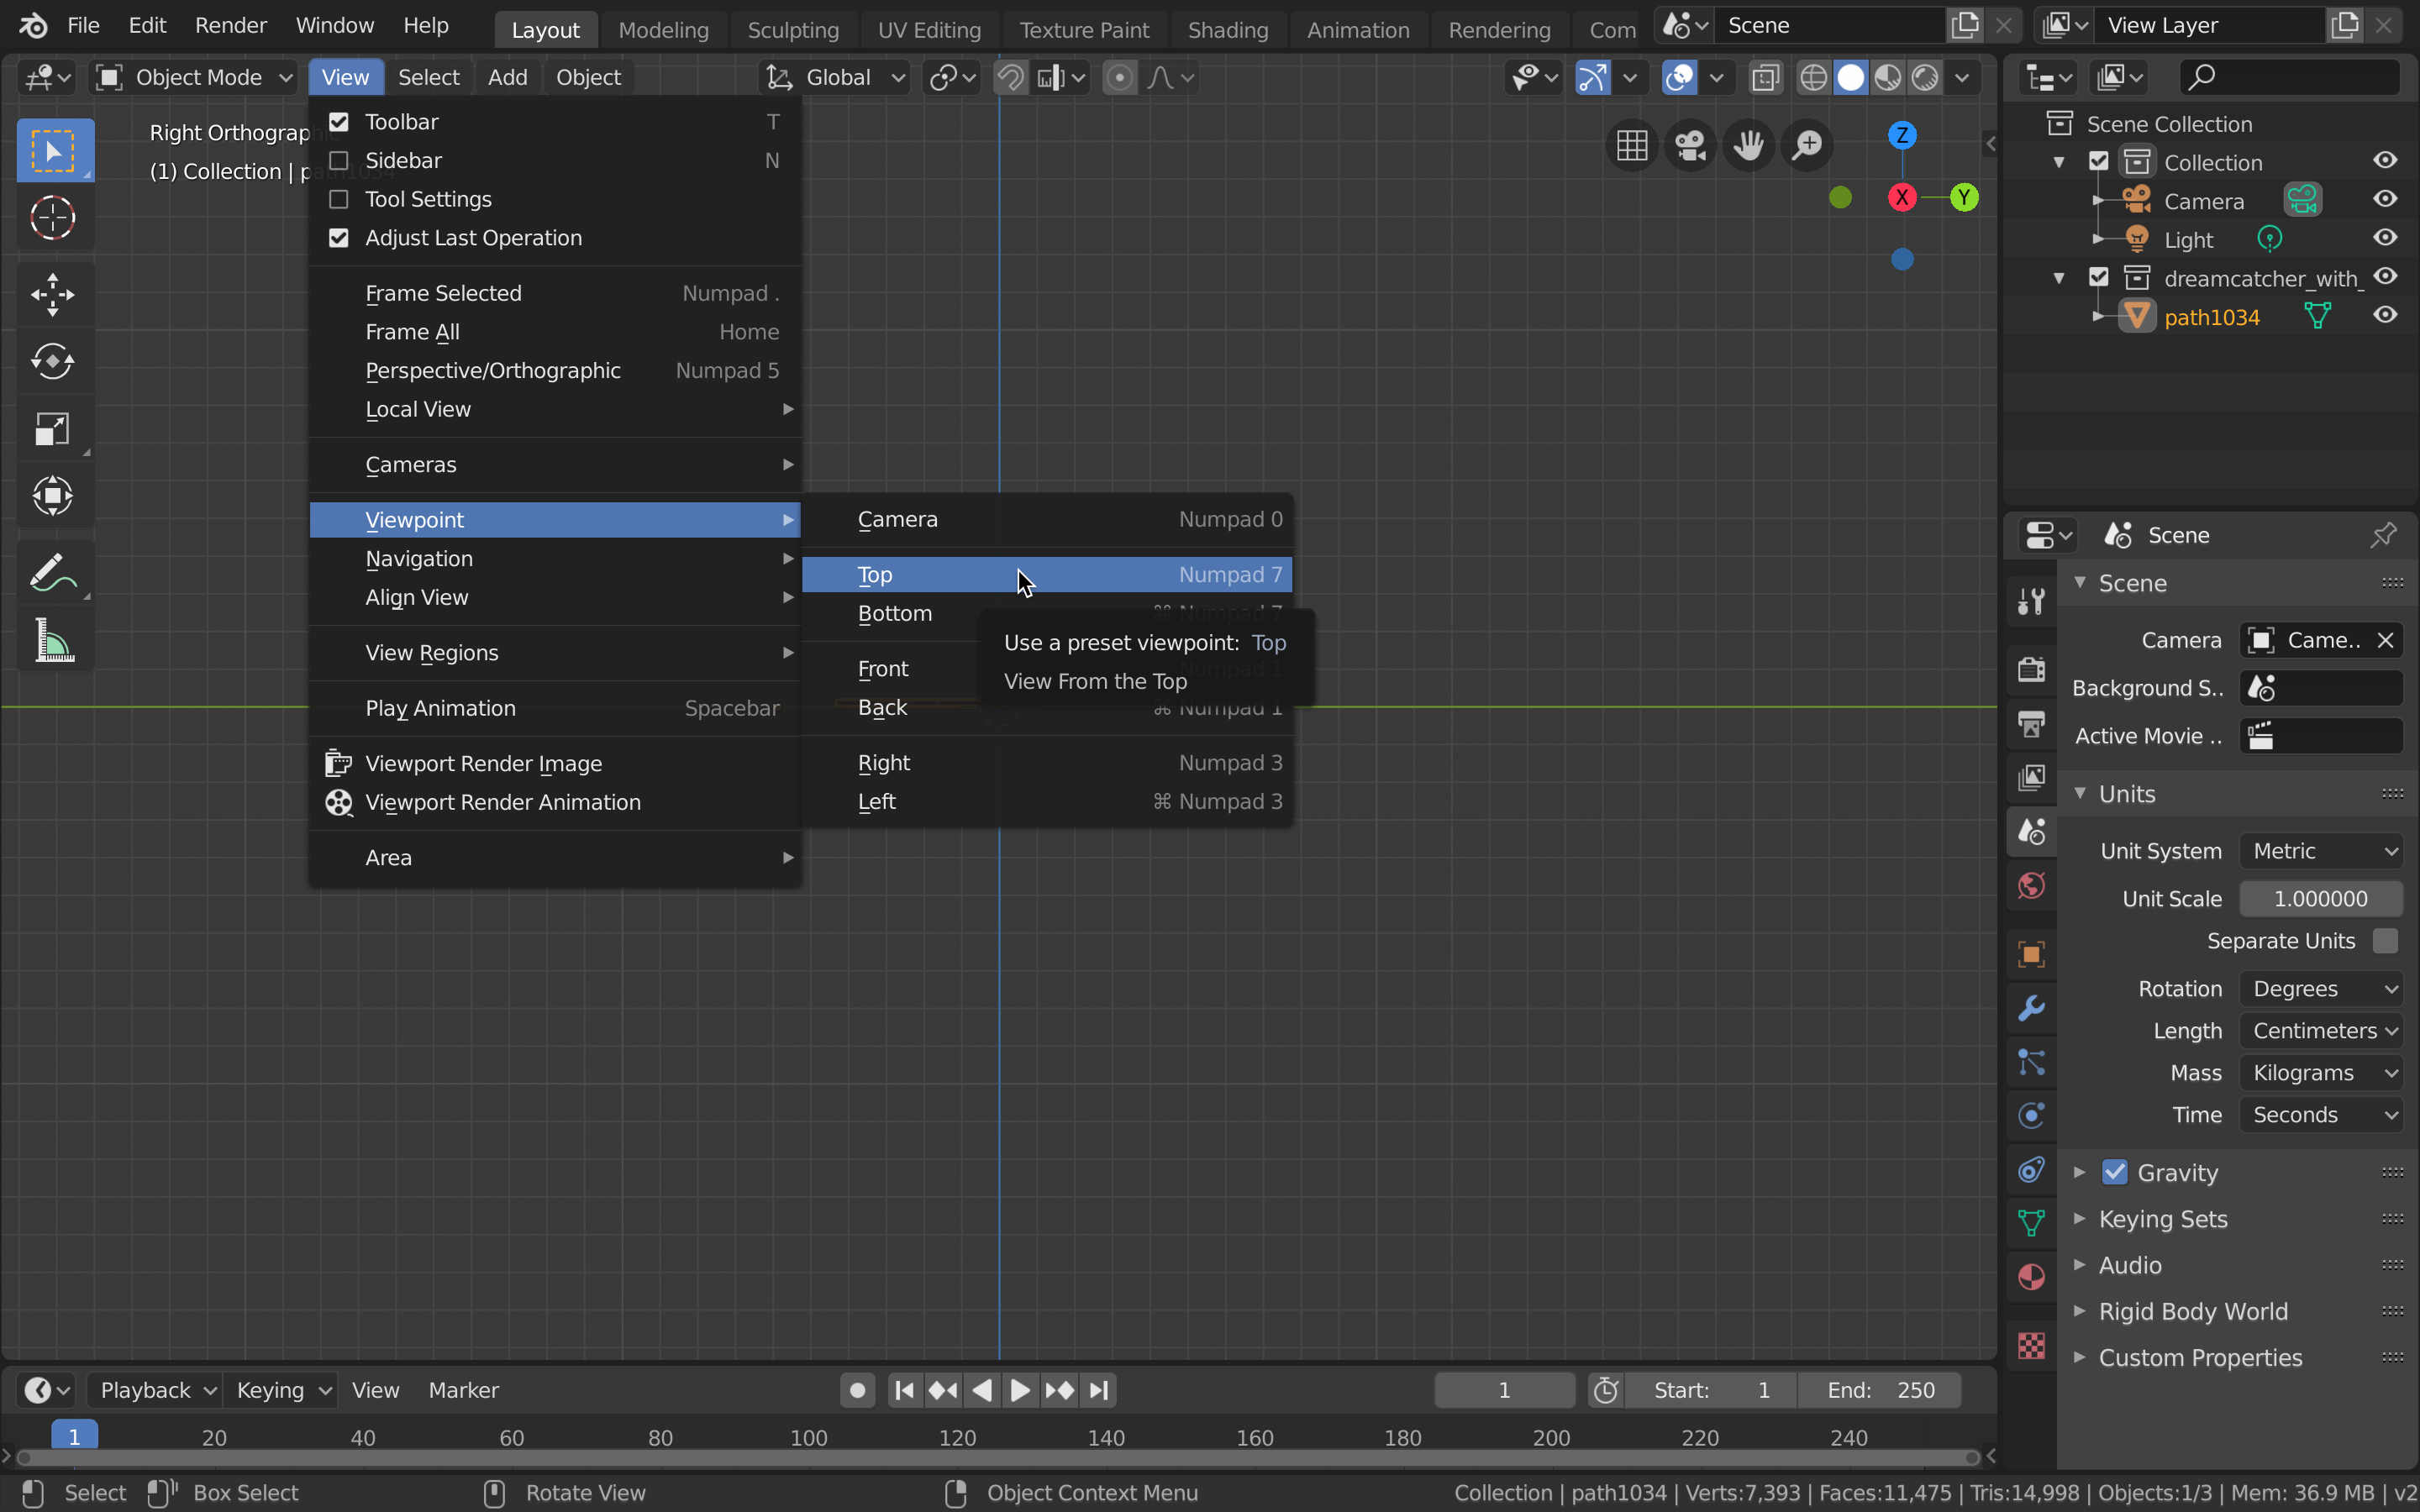Image resolution: width=2420 pixels, height=1512 pixels.
Task: Select the Annotate tool
Action: [x=54, y=573]
